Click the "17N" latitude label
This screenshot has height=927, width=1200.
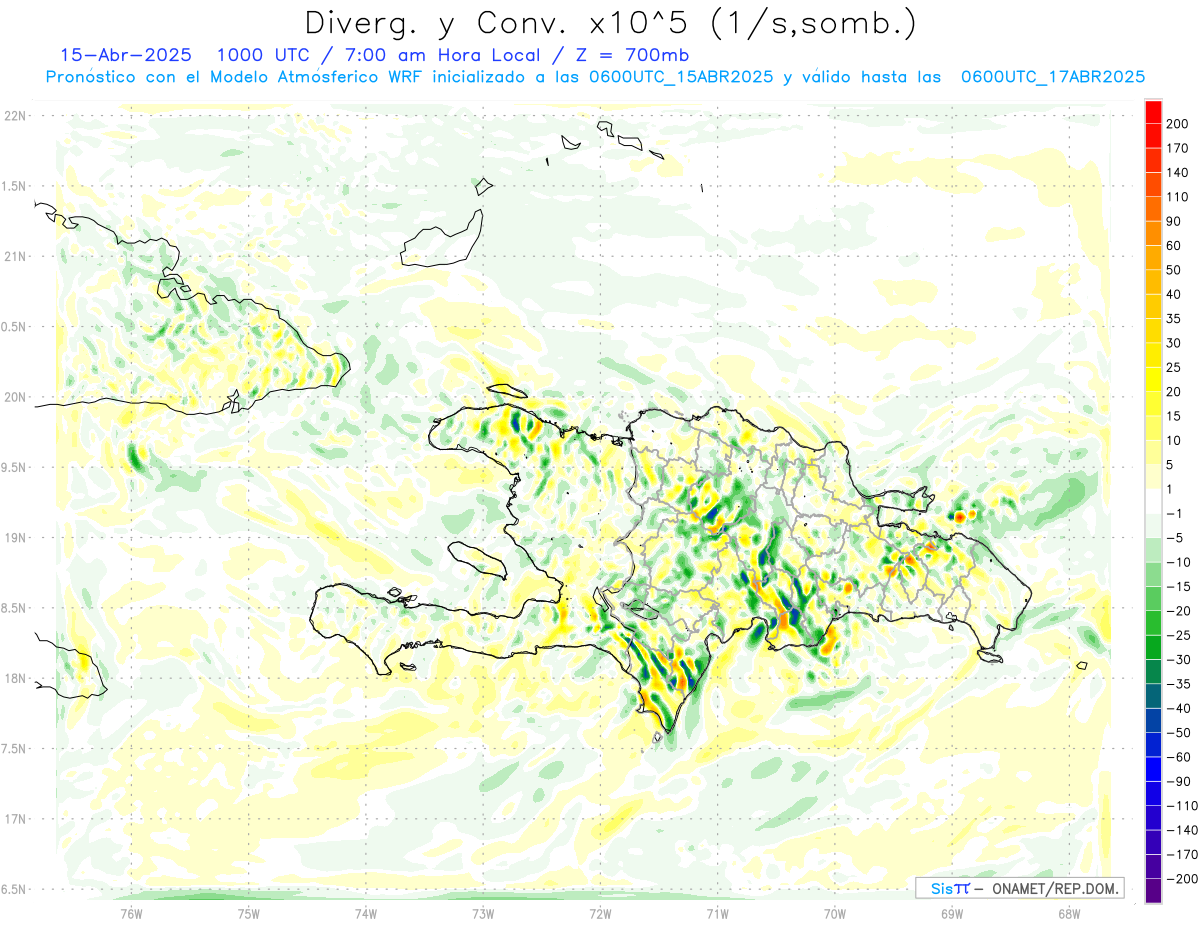15,818
